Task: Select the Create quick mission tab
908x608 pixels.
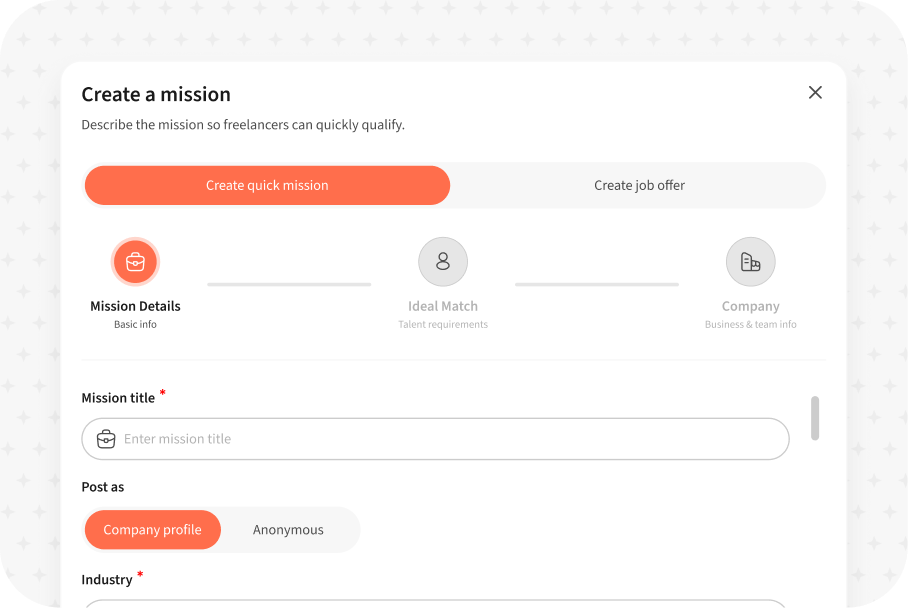Action: 267,185
